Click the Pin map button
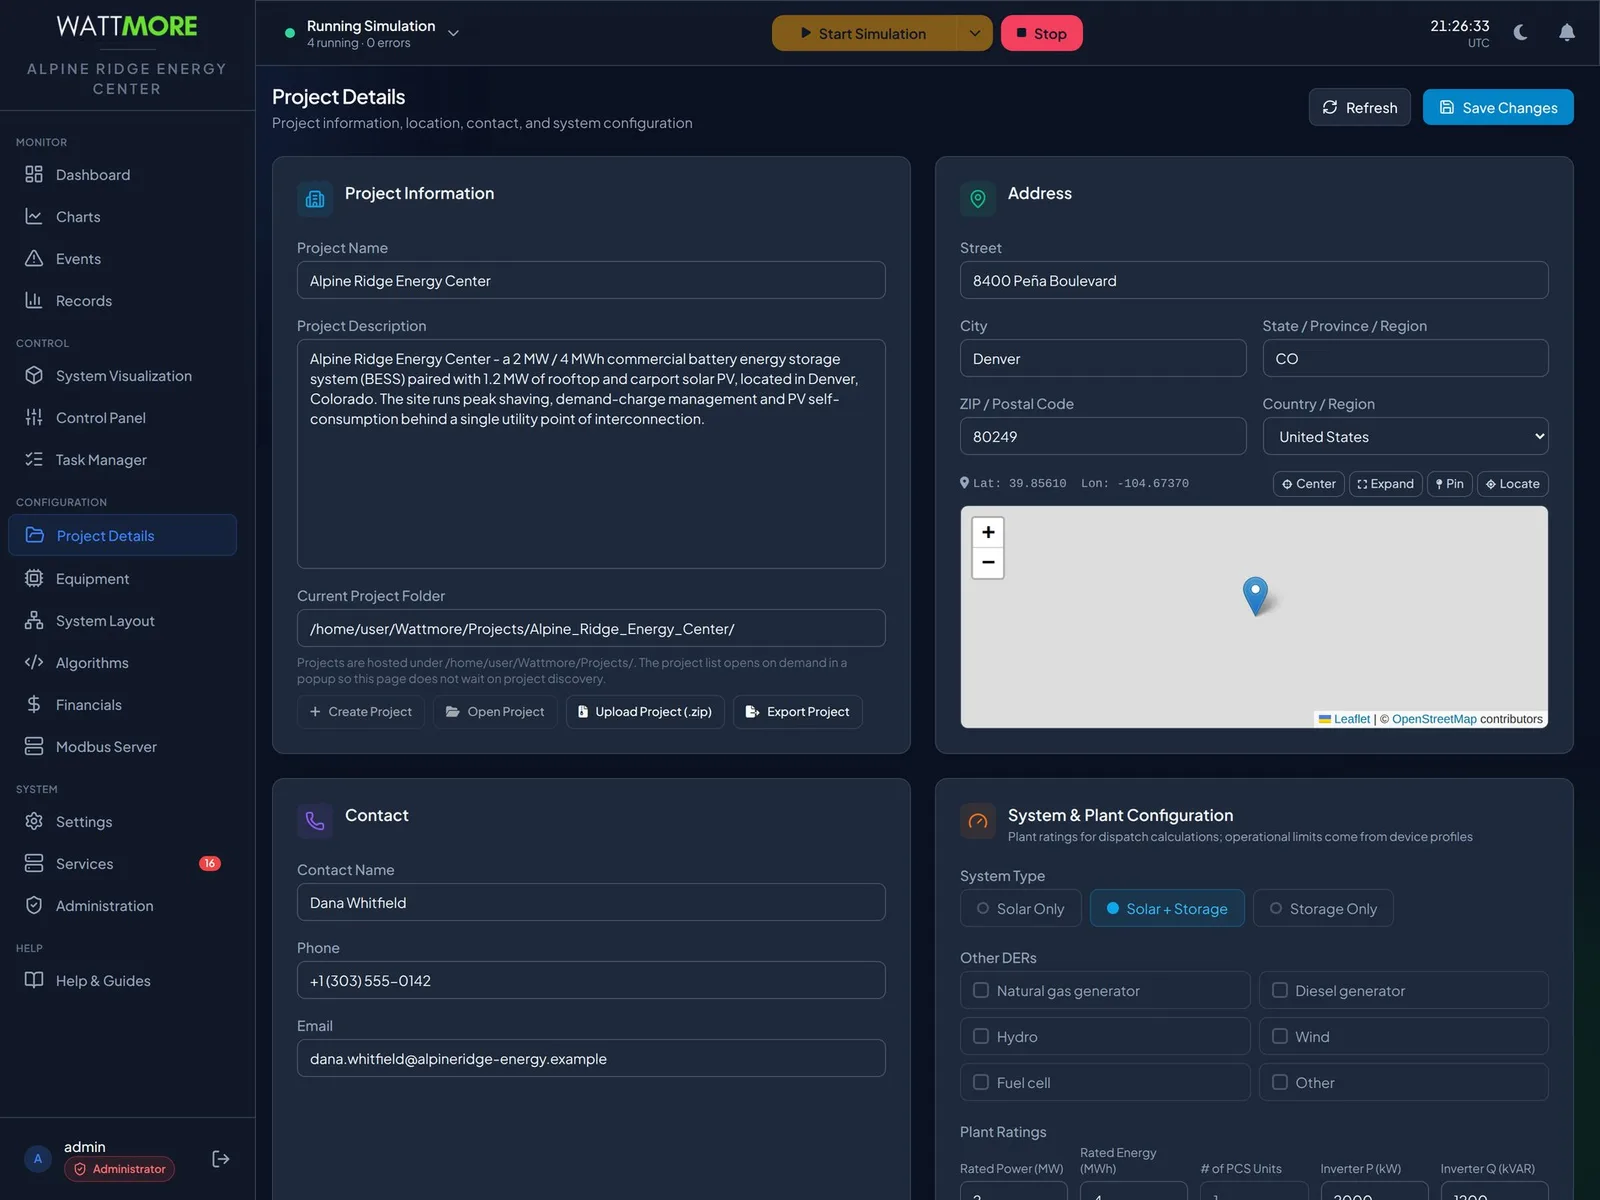The width and height of the screenshot is (1600, 1200). tap(1450, 484)
